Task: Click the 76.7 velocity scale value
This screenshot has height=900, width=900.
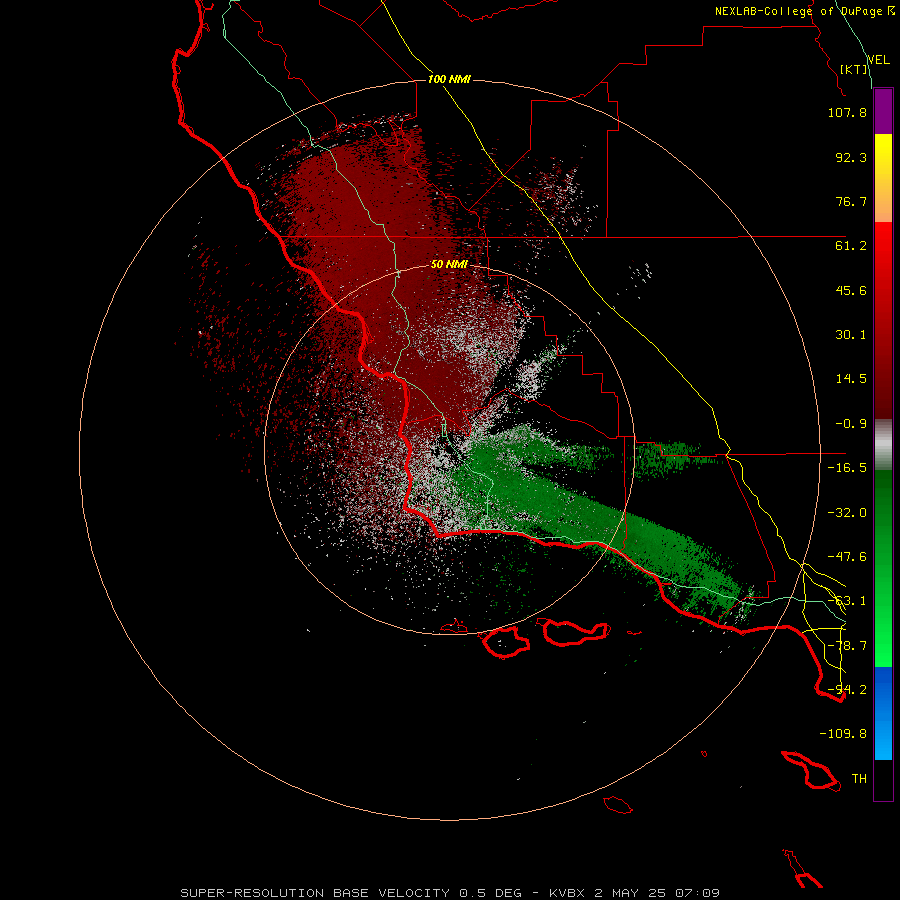Action: pyautogui.click(x=851, y=201)
